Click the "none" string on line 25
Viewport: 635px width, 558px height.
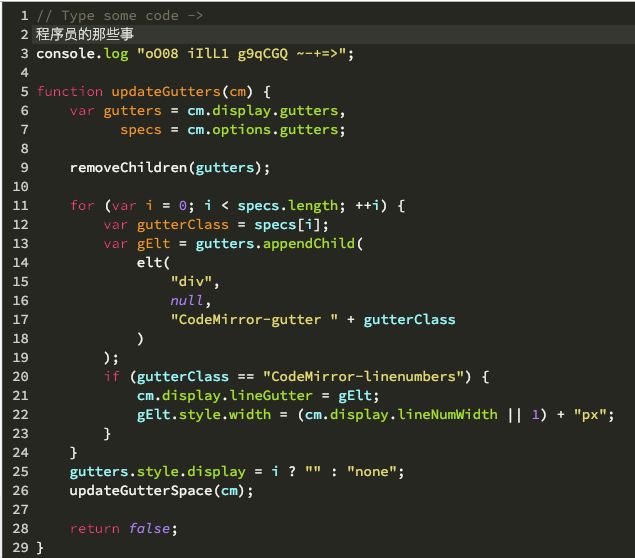(x=372, y=472)
